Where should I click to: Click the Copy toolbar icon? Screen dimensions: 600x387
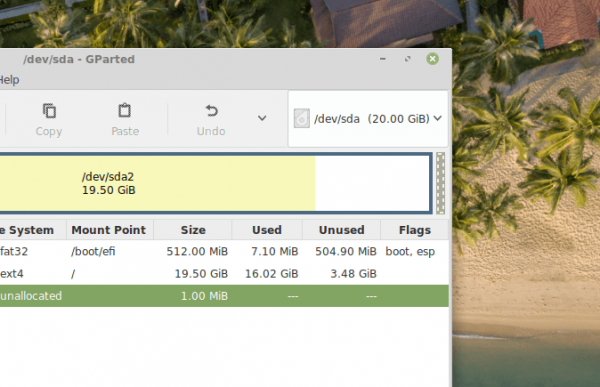(x=49, y=111)
